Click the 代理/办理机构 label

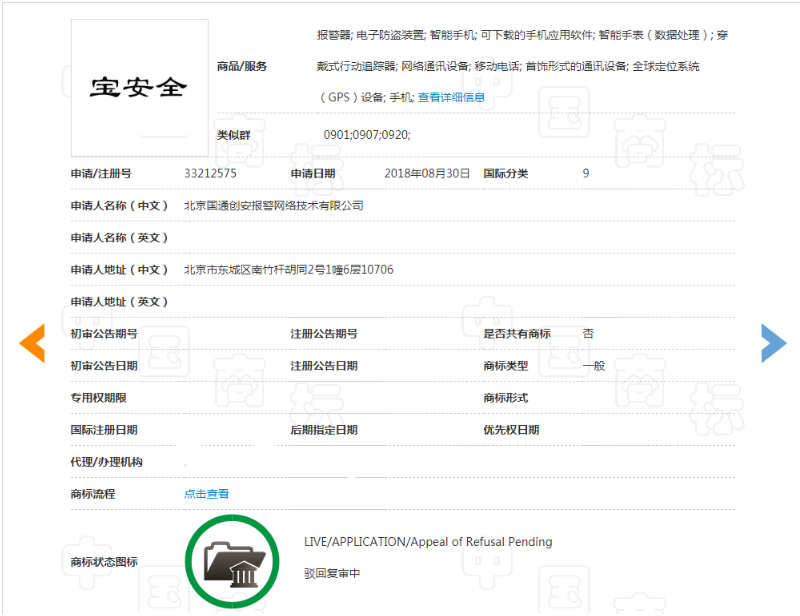(x=106, y=462)
